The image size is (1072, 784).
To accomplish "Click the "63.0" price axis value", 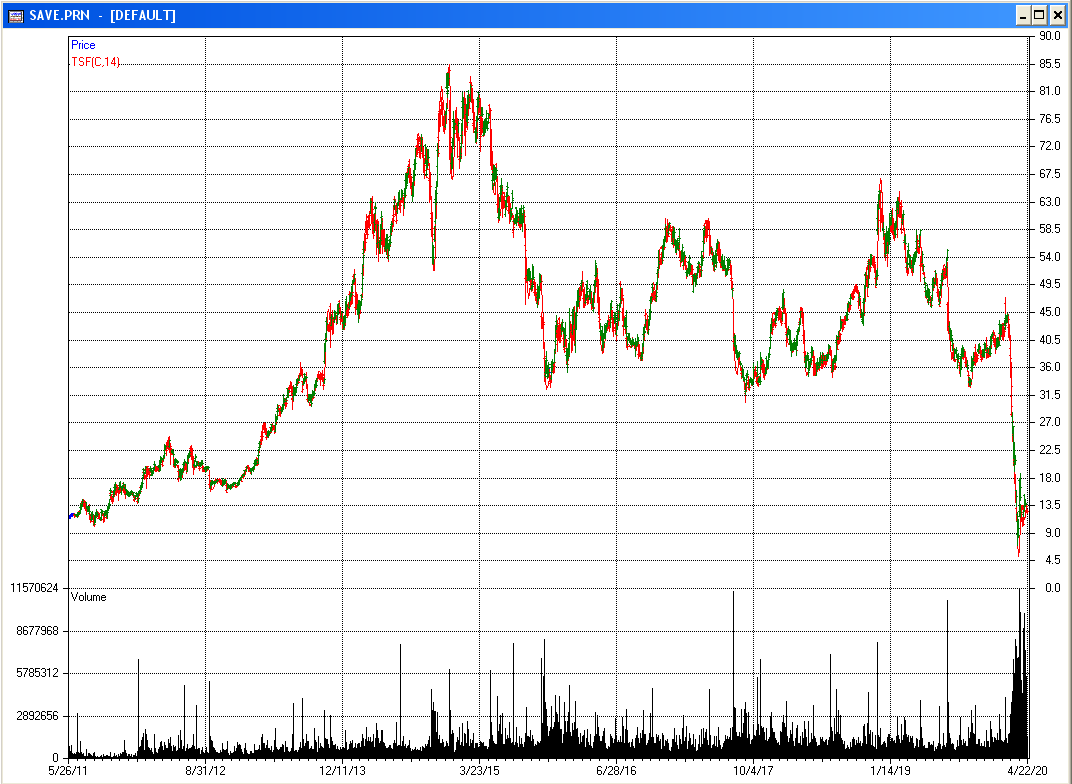I will pyautogui.click(x=1049, y=202).
